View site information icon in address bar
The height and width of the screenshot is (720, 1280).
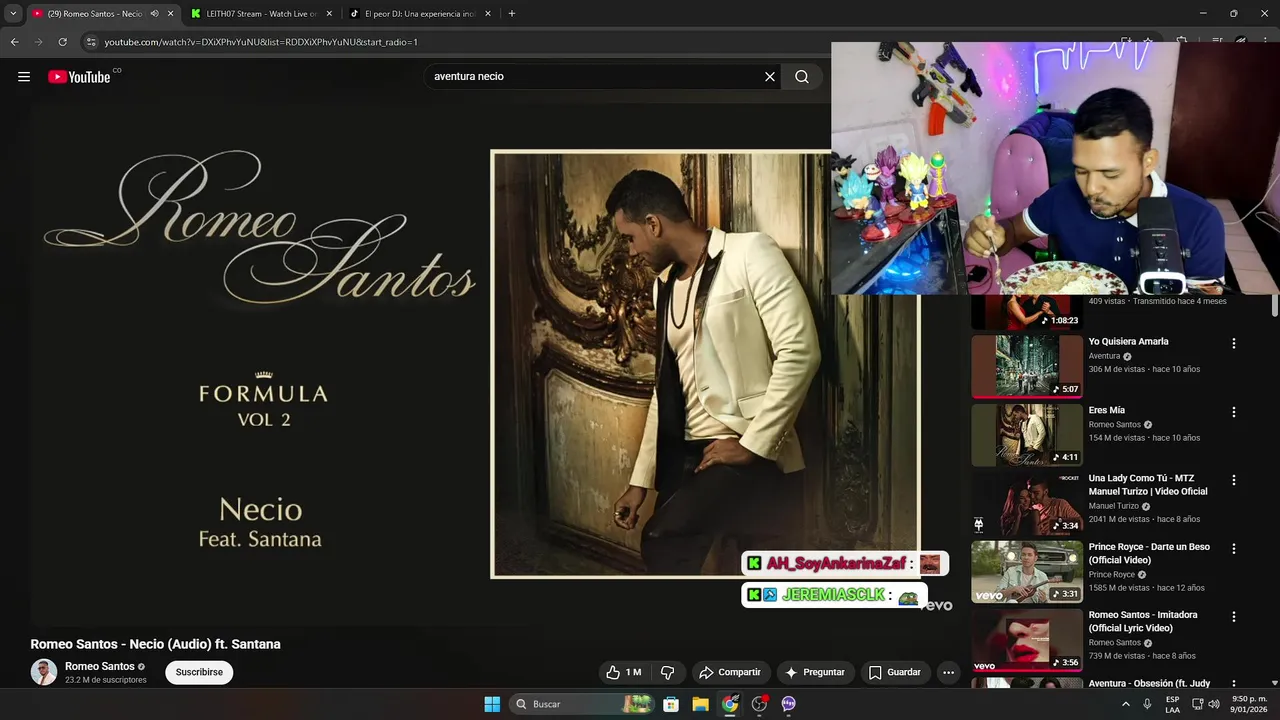coord(91,42)
